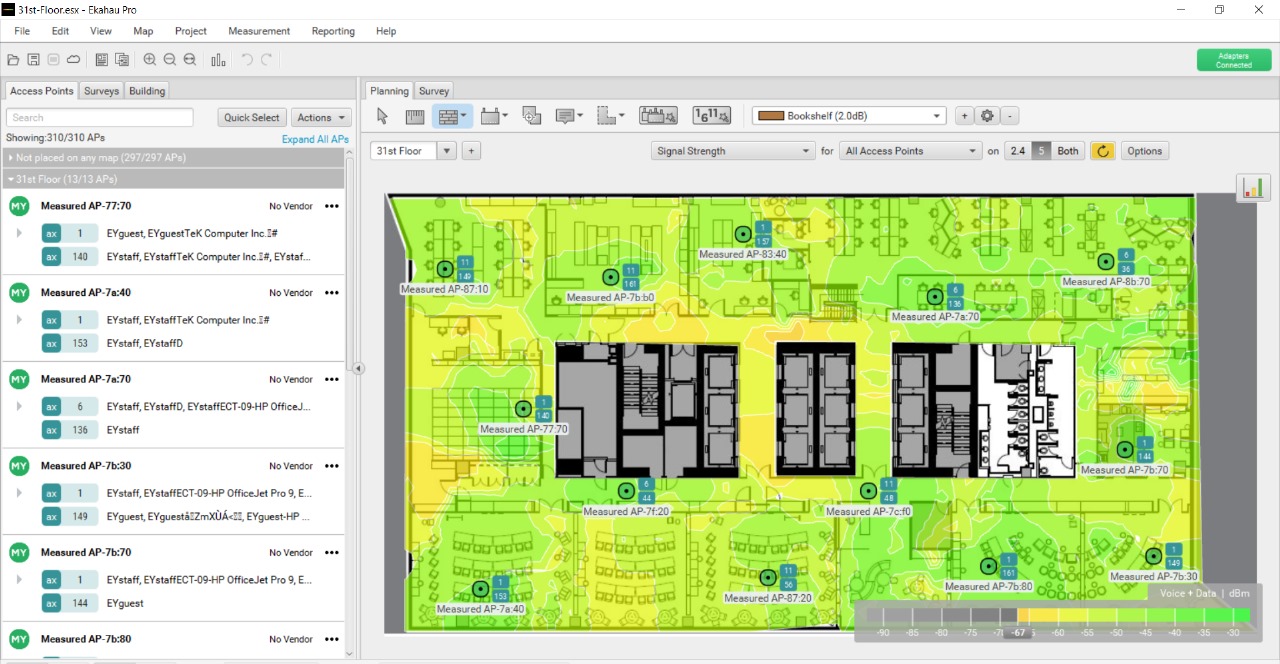This screenshot has width=1280, height=664.
Task: Open the Project menu
Action: (x=191, y=31)
